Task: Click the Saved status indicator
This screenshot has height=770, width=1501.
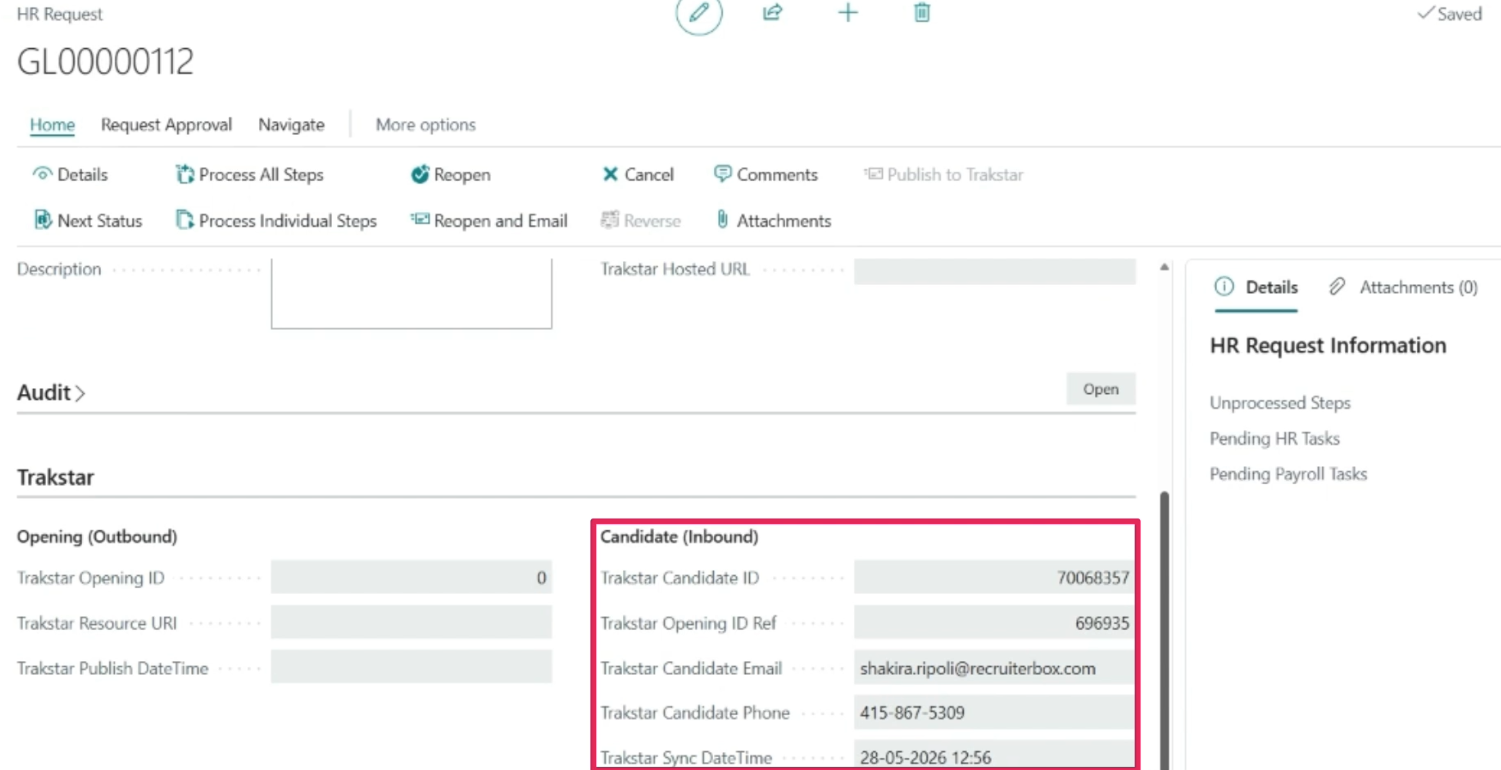Action: click(x=1450, y=14)
